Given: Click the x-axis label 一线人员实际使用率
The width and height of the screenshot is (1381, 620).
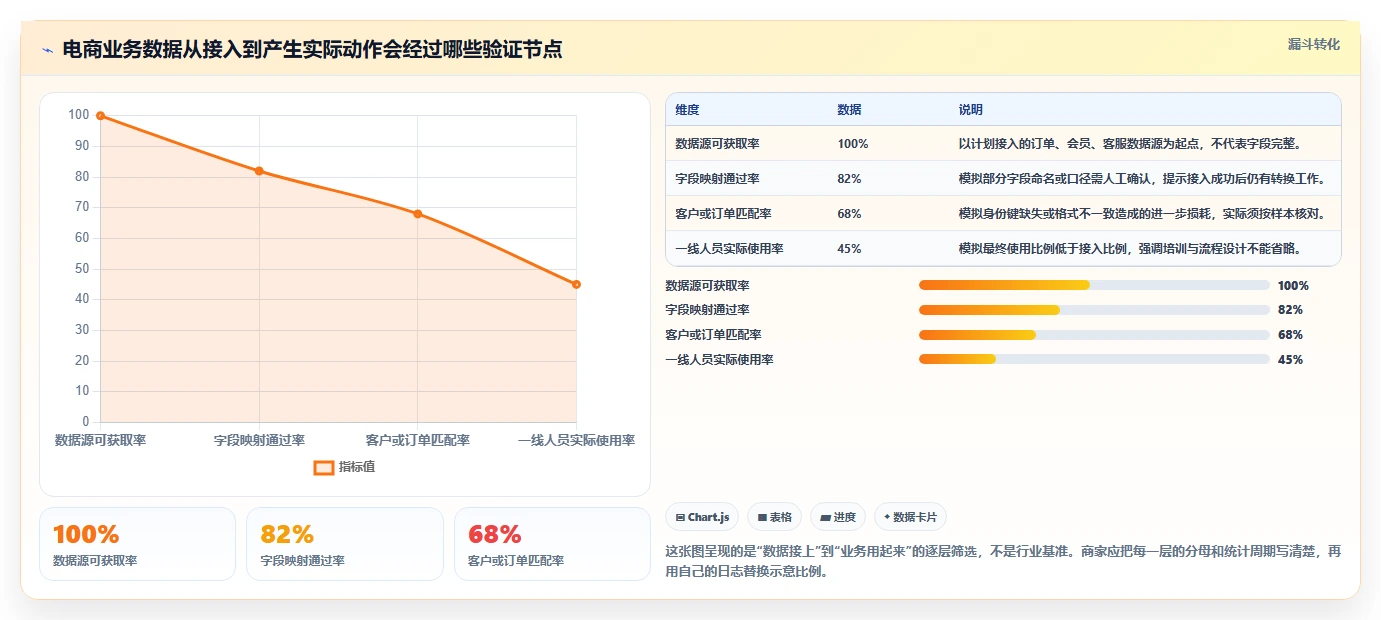Looking at the screenshot, I should coord(576,440).
